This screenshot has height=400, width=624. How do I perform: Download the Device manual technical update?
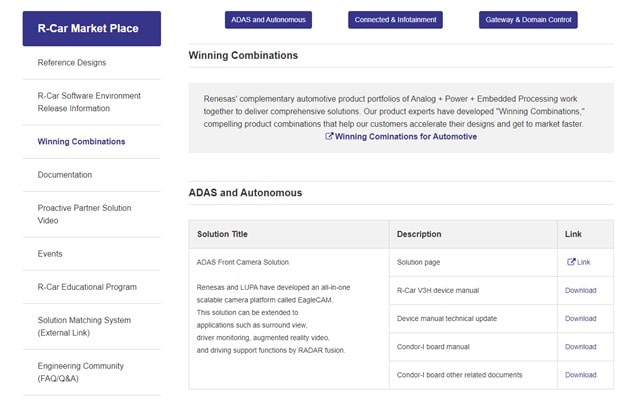coord(580,319)
